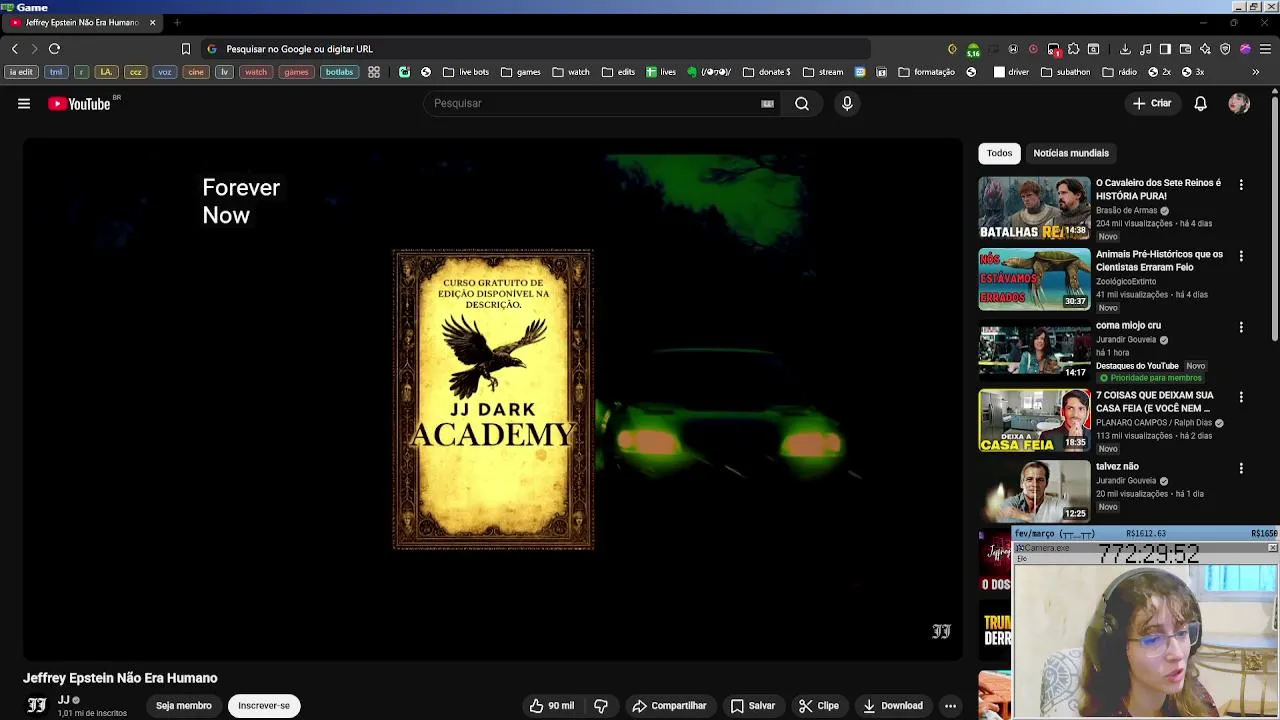Open the ia edit bookmark group

21,72
